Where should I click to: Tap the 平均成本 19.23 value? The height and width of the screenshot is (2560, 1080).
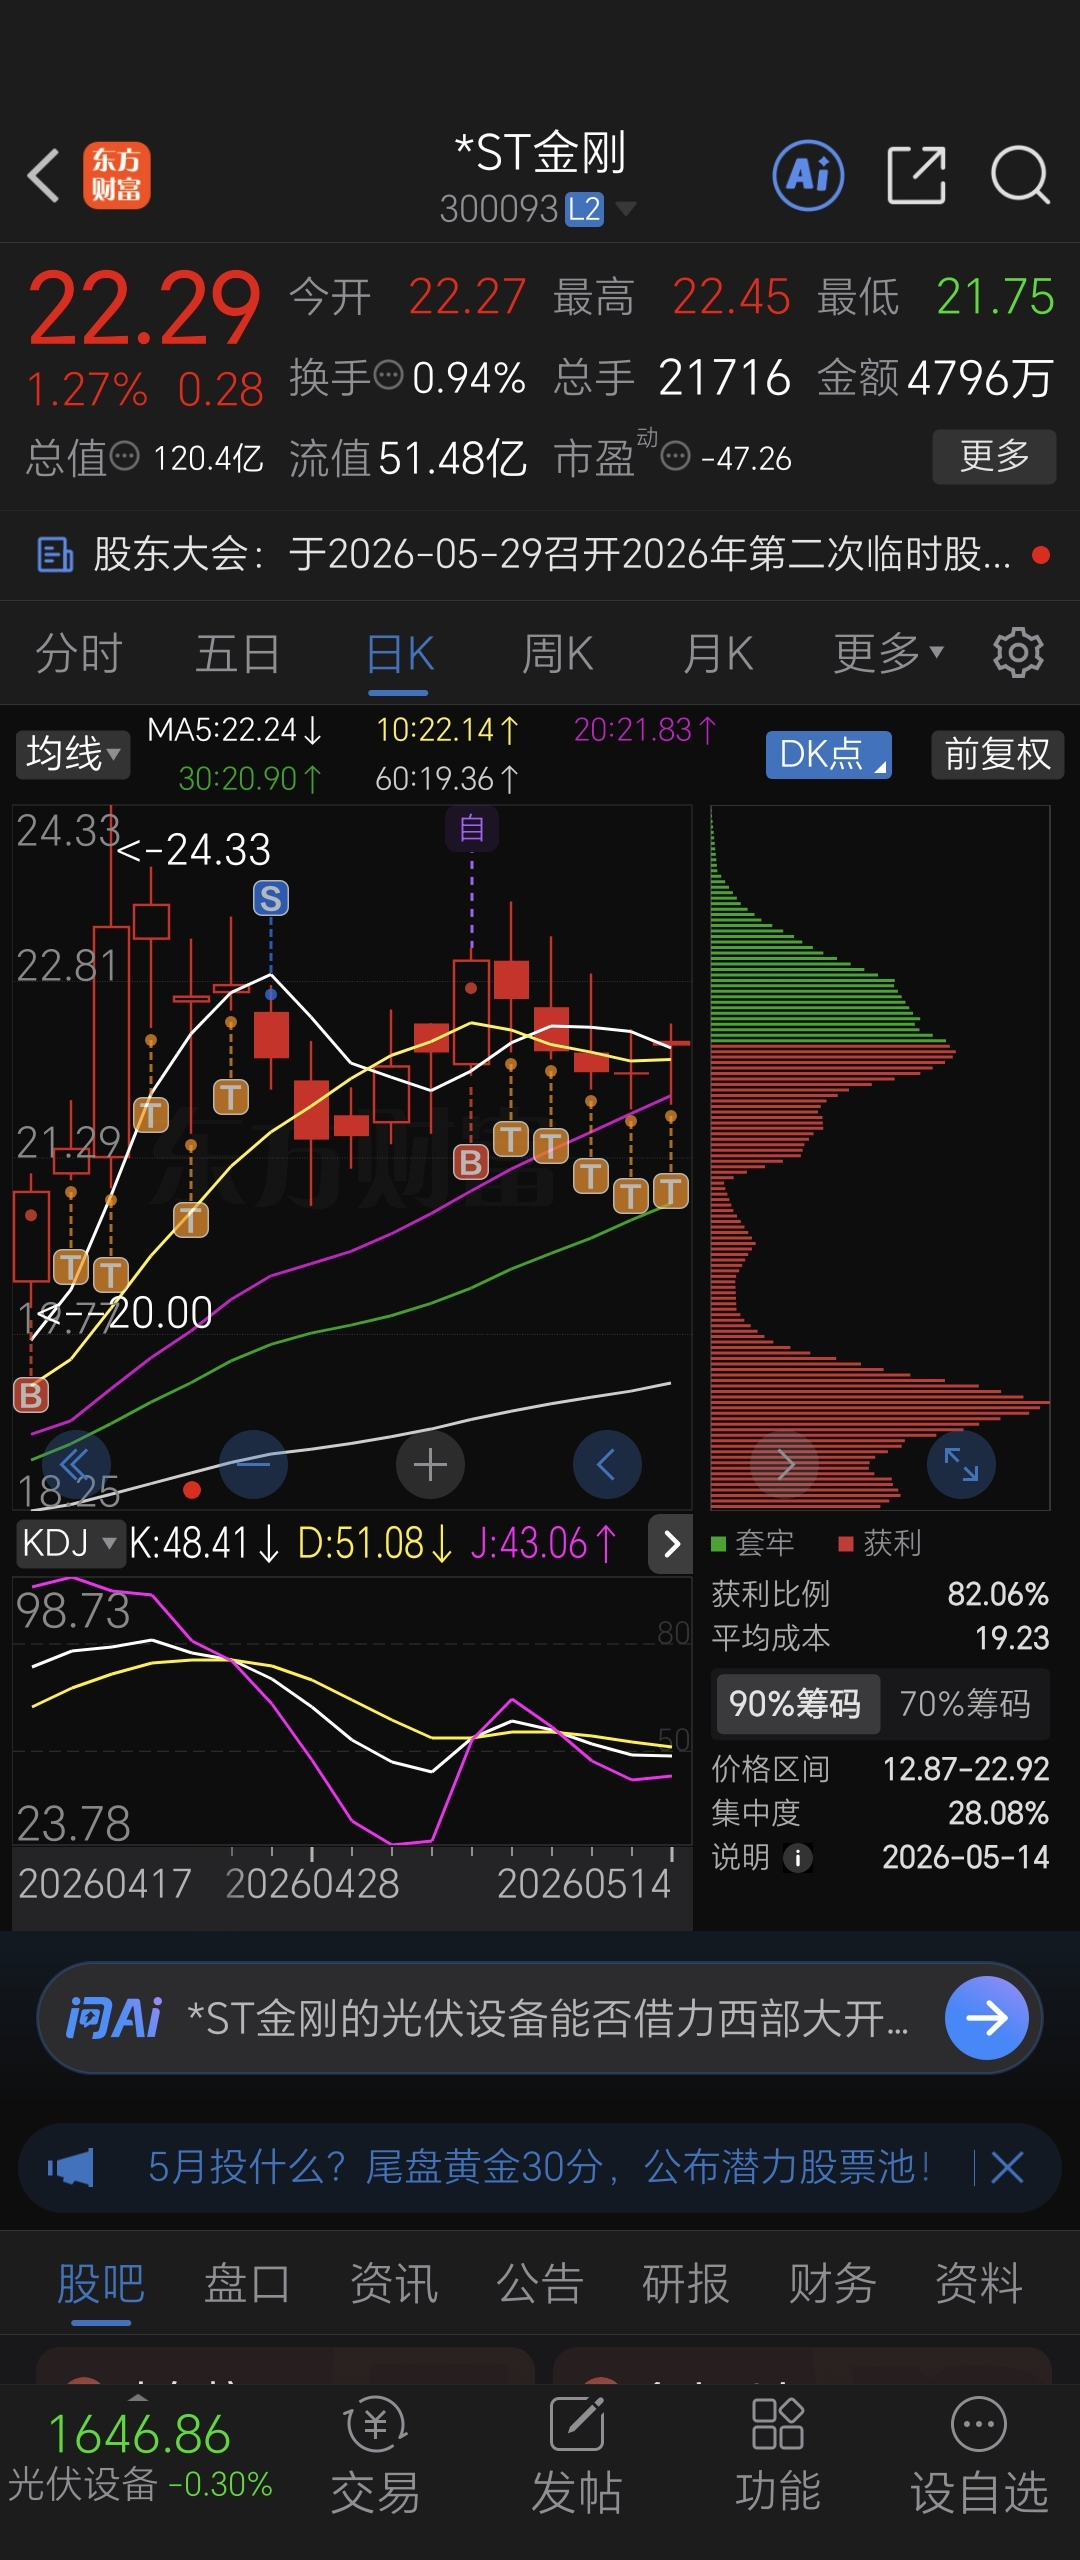tap(1011, 1638)
